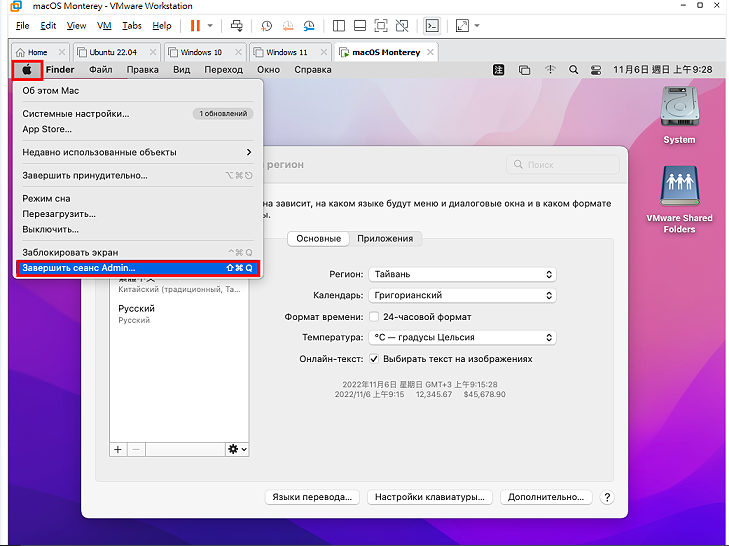Screen dimensions: 729x546
Task: Open Control Center icon in menu bar
Action: coord(596,70)
